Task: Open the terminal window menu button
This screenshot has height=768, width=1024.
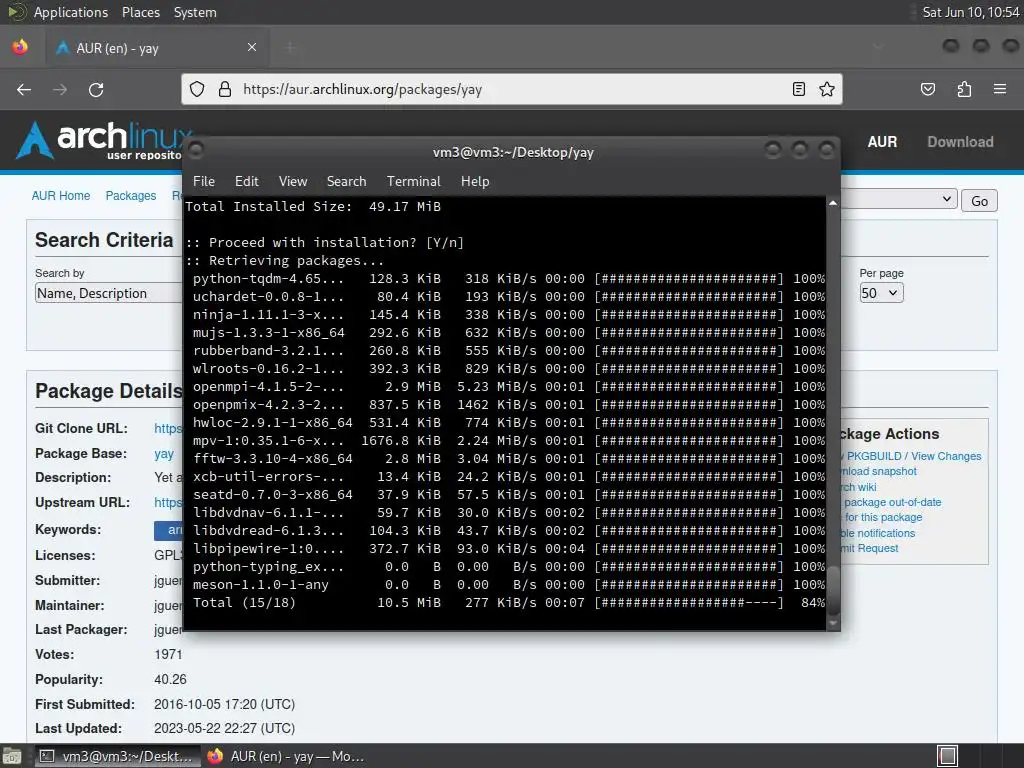Action: [x=197, y=151]
